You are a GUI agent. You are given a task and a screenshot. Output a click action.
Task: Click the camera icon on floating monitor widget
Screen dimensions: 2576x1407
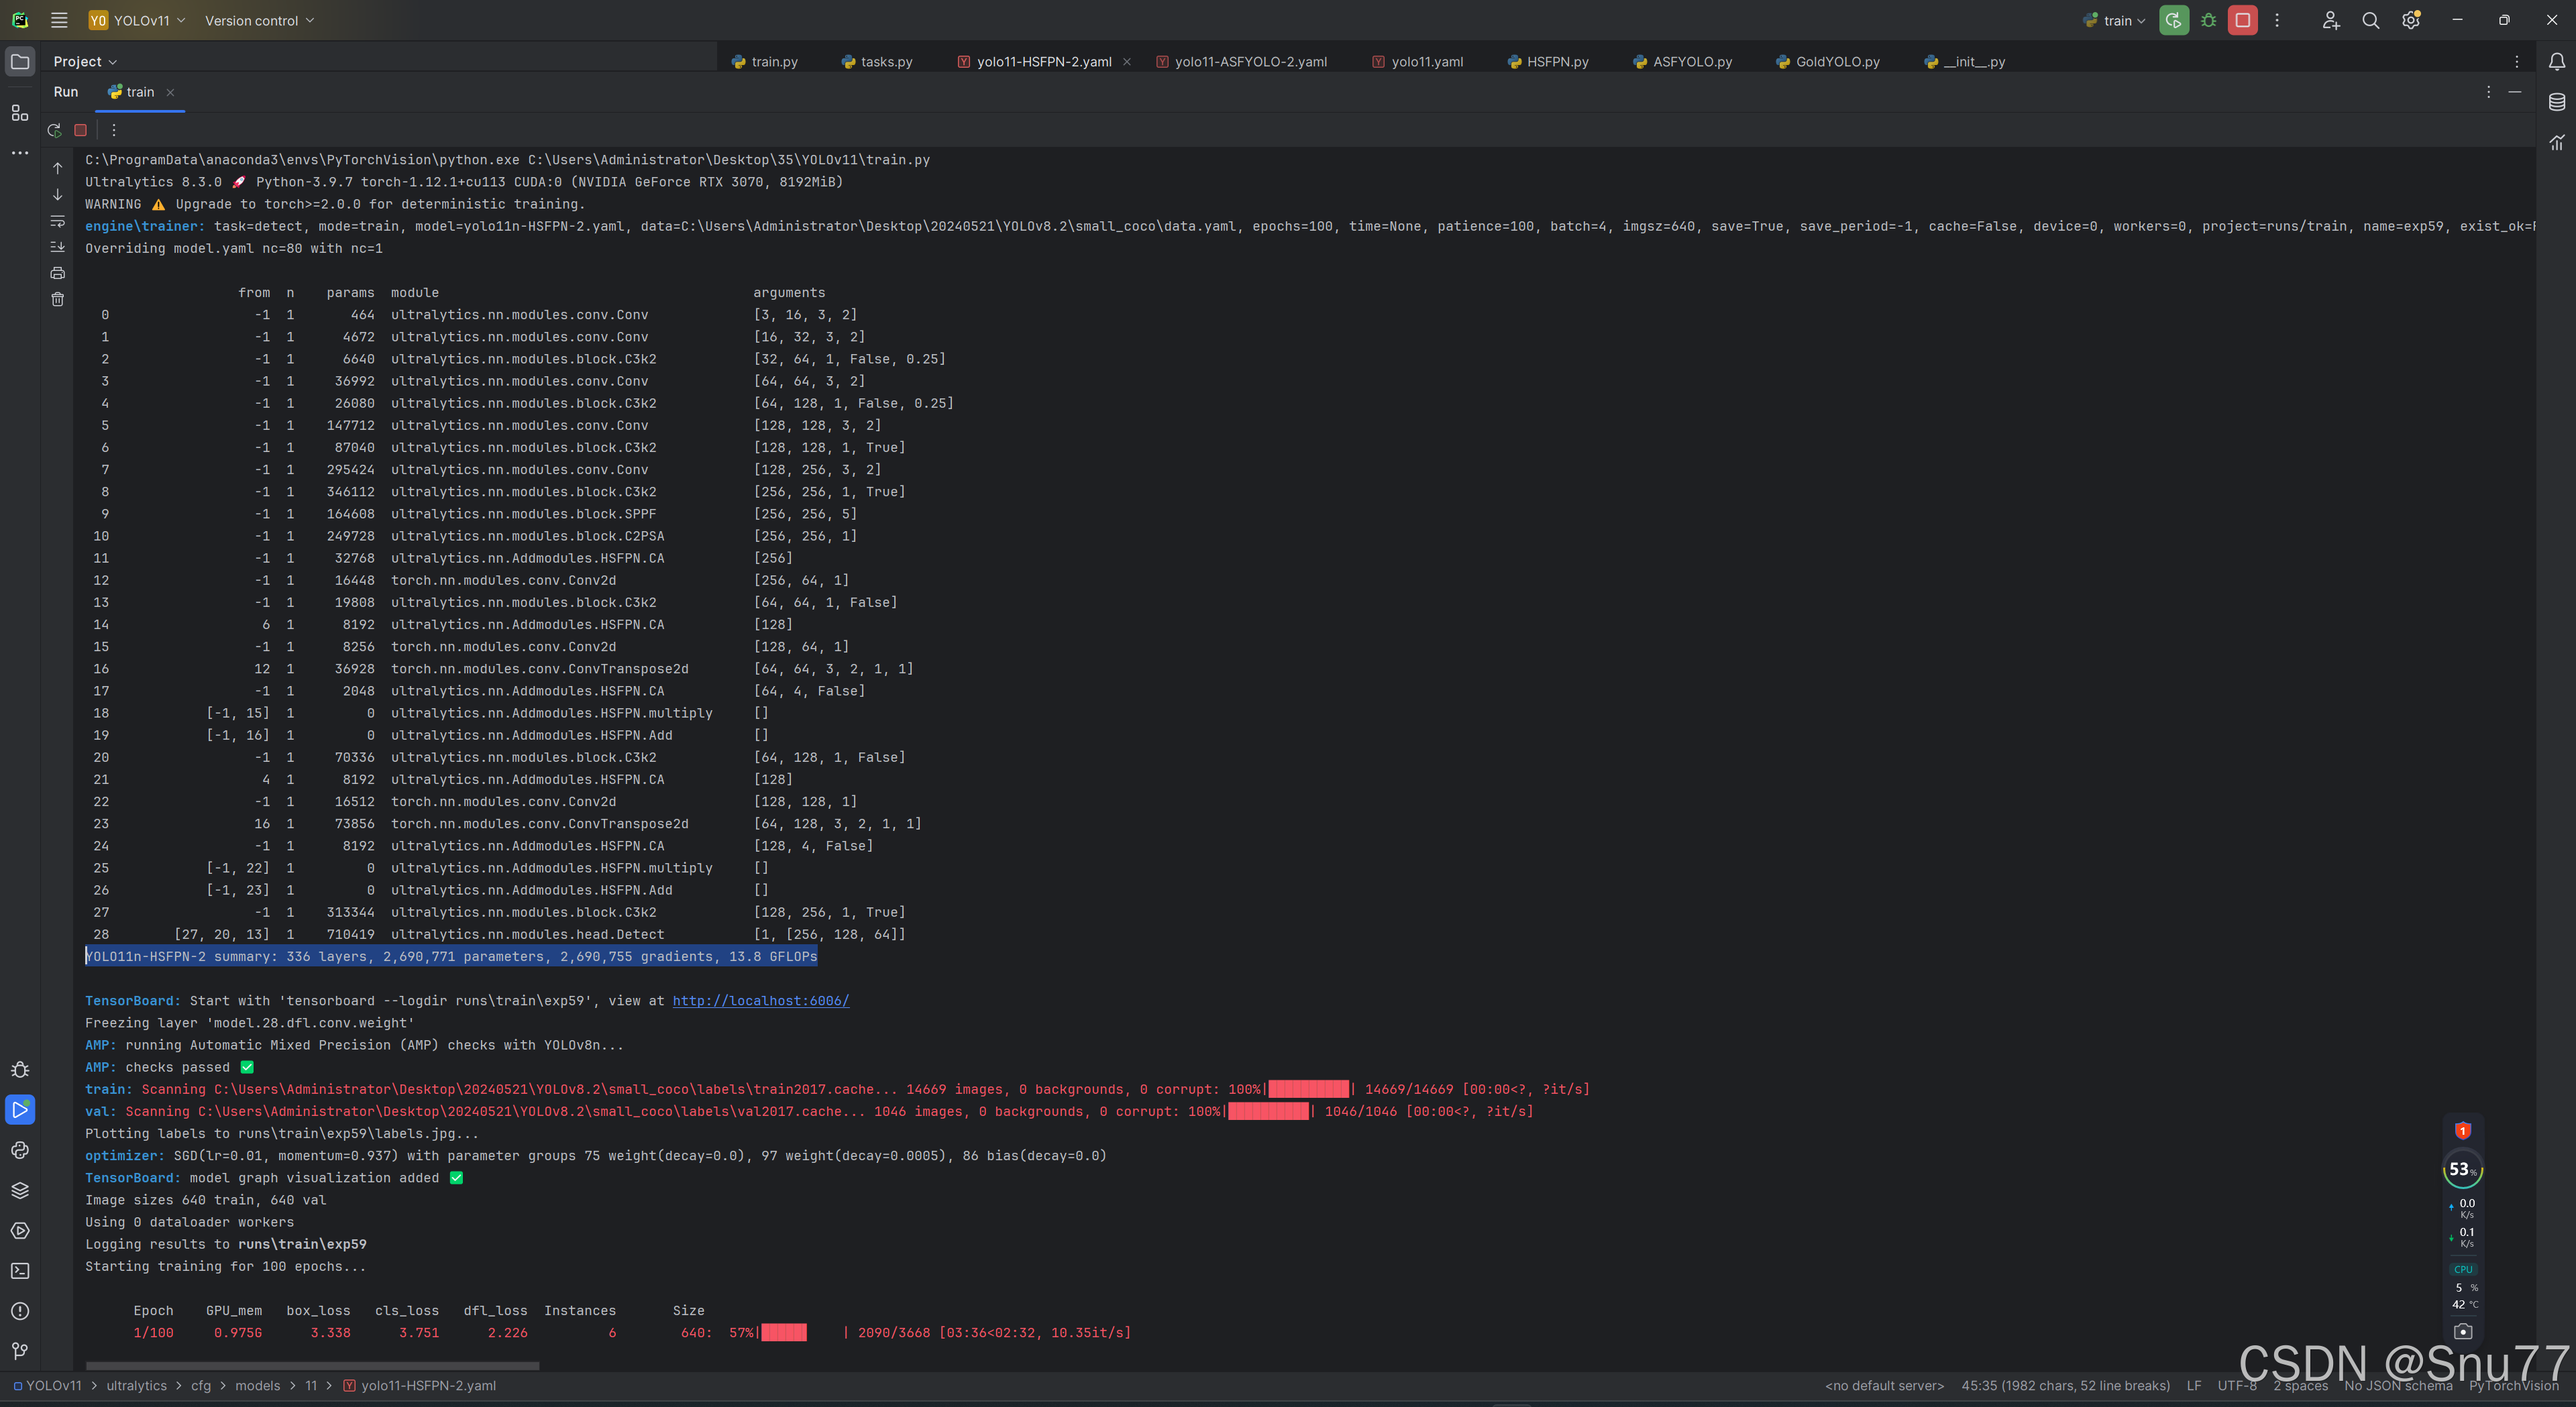(x=2463, y=1331)
